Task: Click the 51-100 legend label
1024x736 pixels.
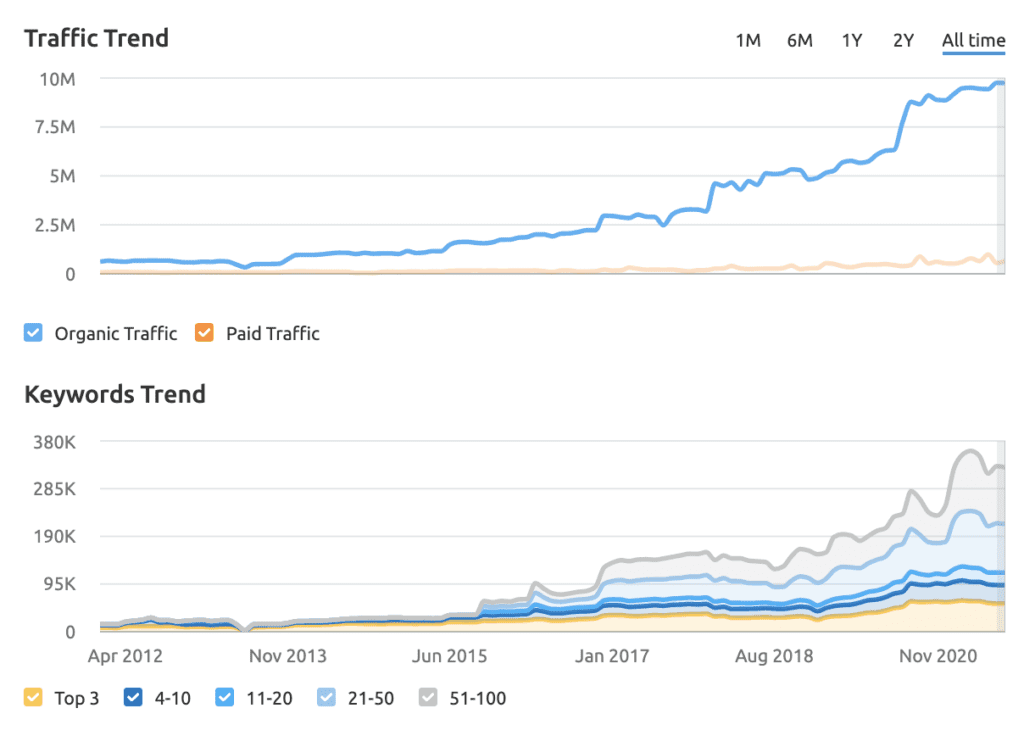Action: (477, 698)
